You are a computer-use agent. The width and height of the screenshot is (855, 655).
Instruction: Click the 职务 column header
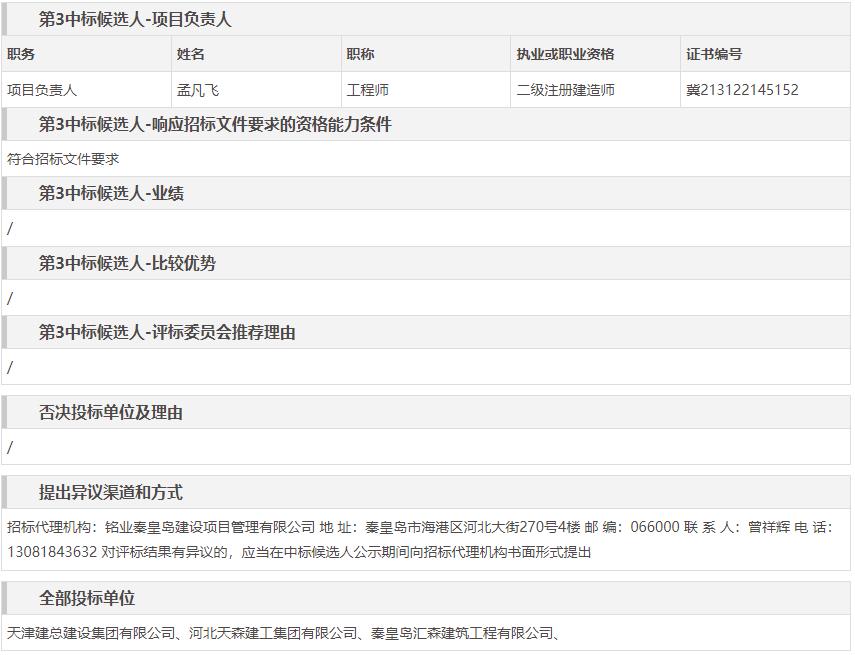tap(21, 54)
